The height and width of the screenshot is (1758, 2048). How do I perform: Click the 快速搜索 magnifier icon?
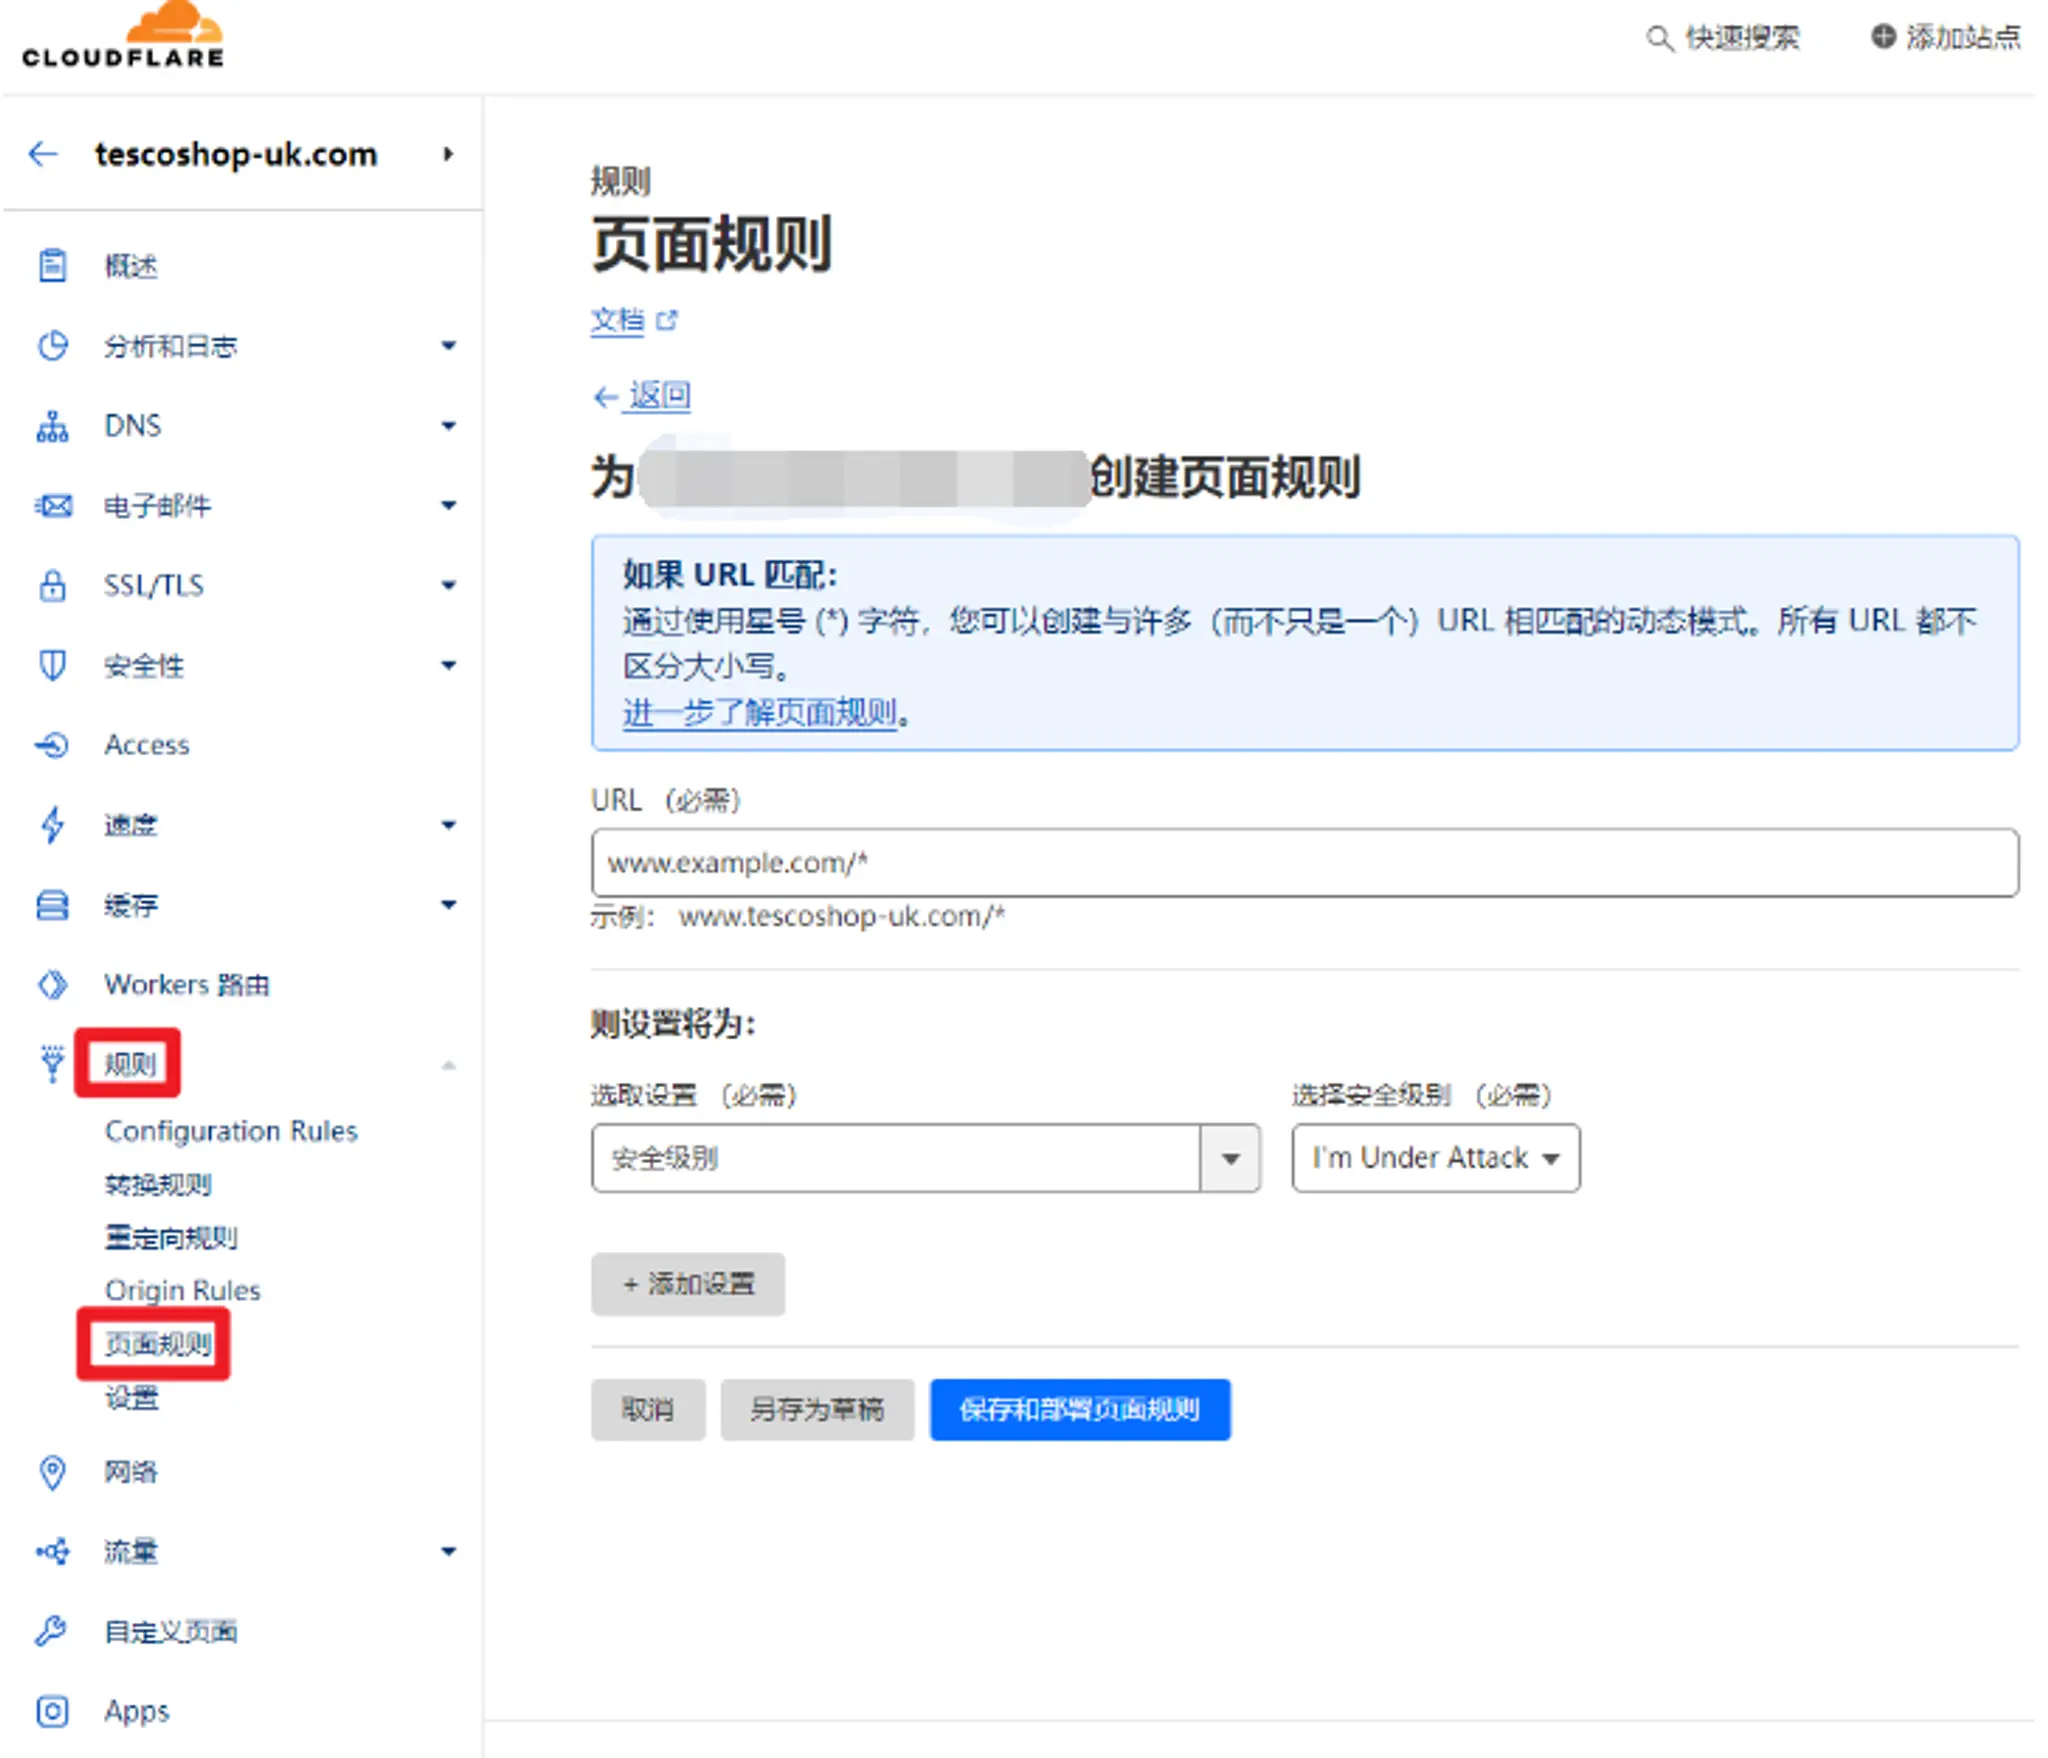point(1659,39)
